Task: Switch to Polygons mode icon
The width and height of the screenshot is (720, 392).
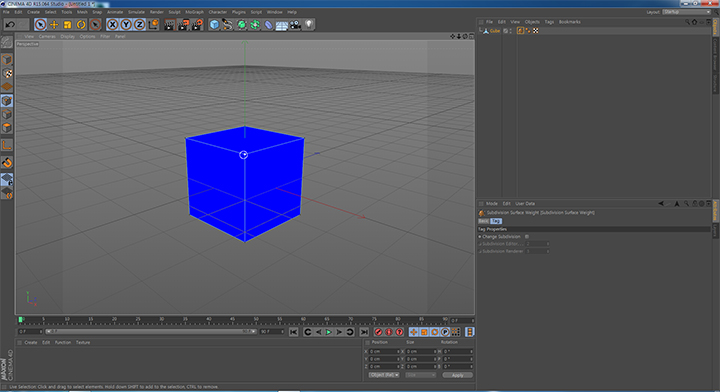Action: (x=7, y=128)
